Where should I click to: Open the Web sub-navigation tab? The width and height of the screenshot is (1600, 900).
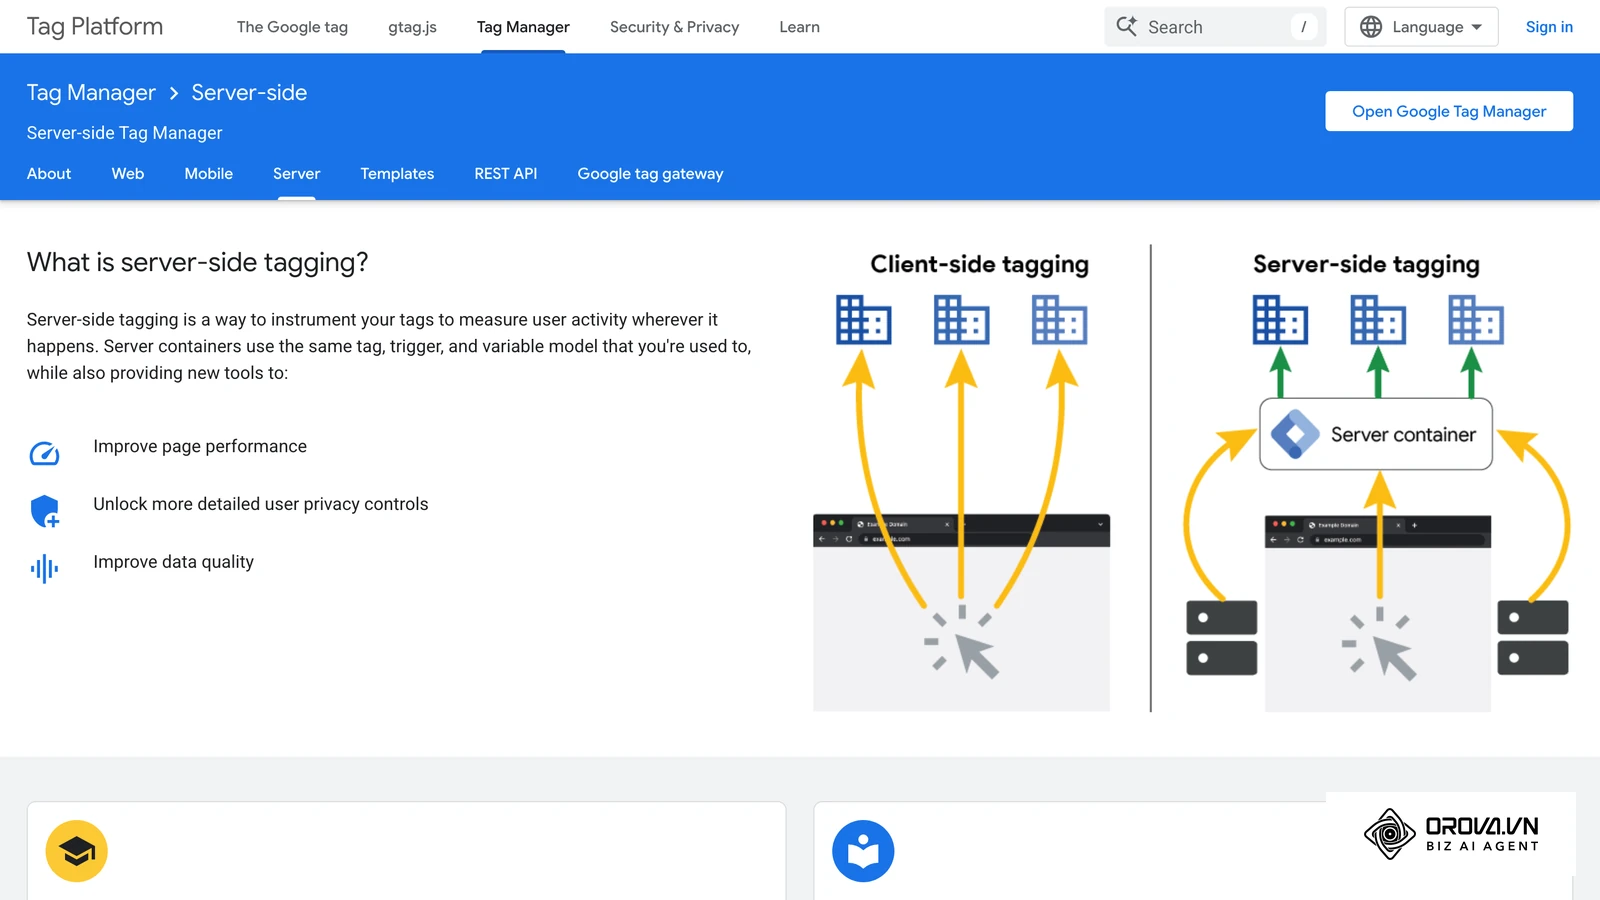point(128,174)
